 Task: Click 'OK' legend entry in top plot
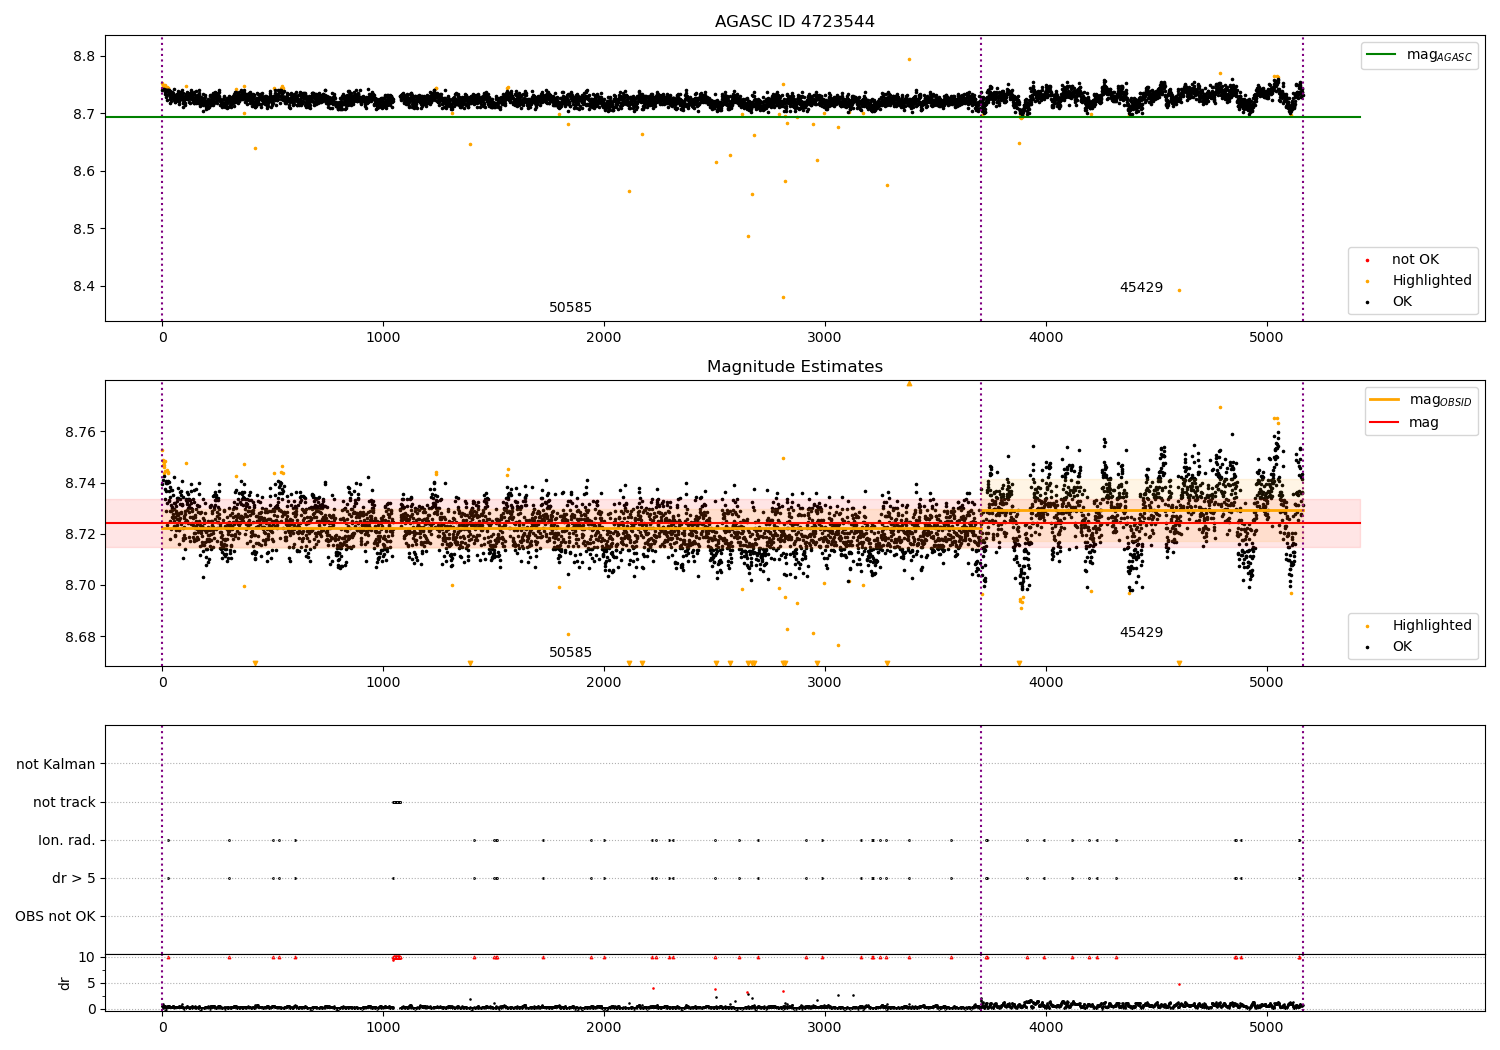[1402, 302]
